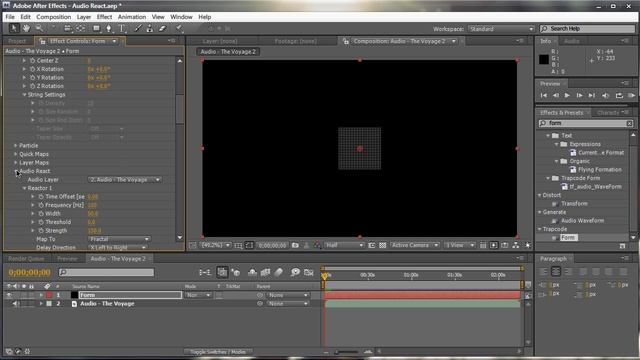Take snapshot in composition viewer
The image size is (640, 360).
pos(295,245)
